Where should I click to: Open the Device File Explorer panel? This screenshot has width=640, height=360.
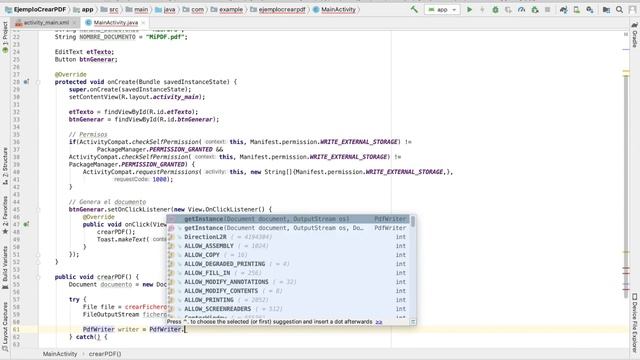click(x=635, y=322)
